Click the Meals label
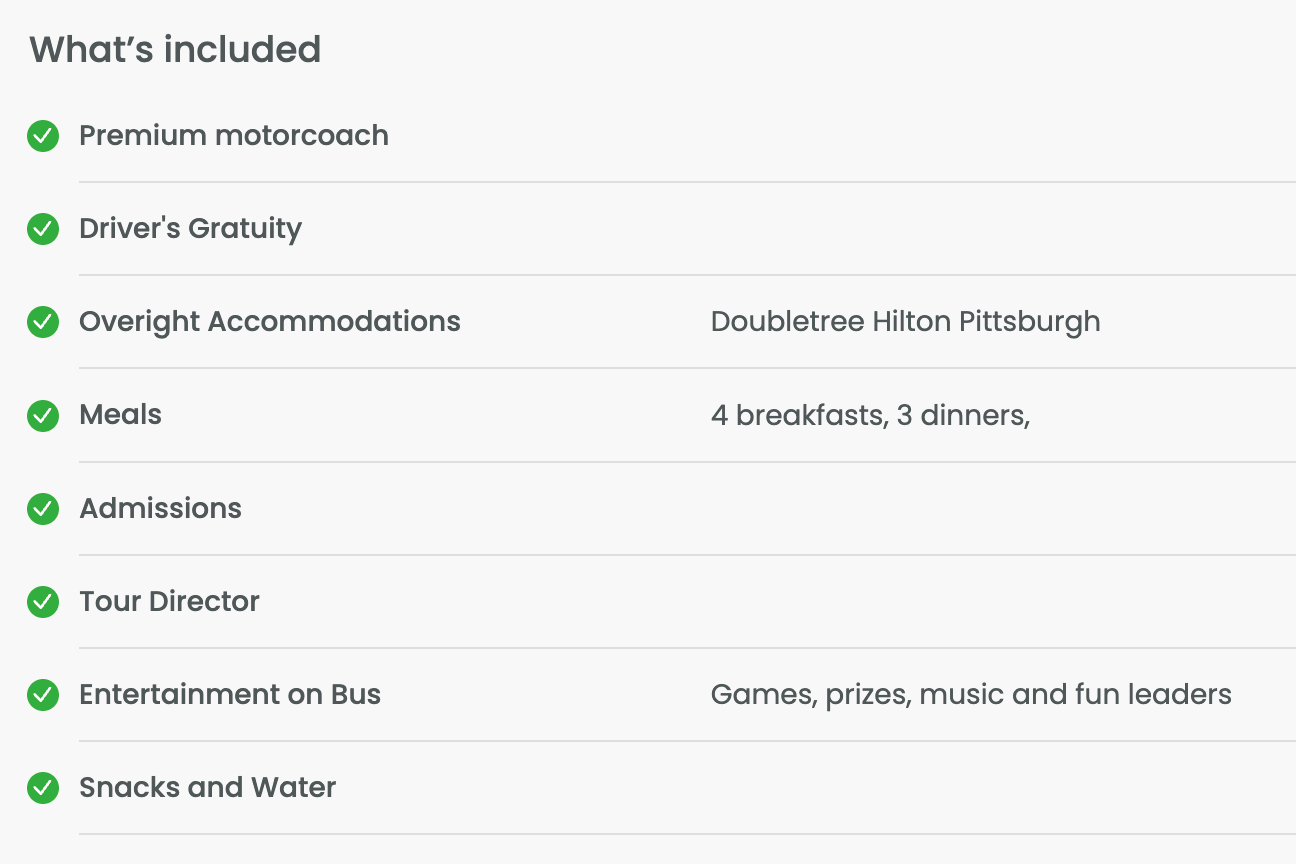Screen dimensions: 1296x864 point(120,414)
